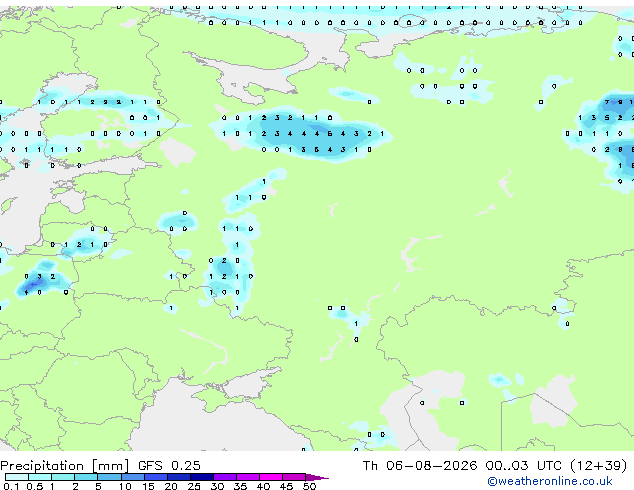
Task: Click the legend value '30'
Action: click(217, 486)
